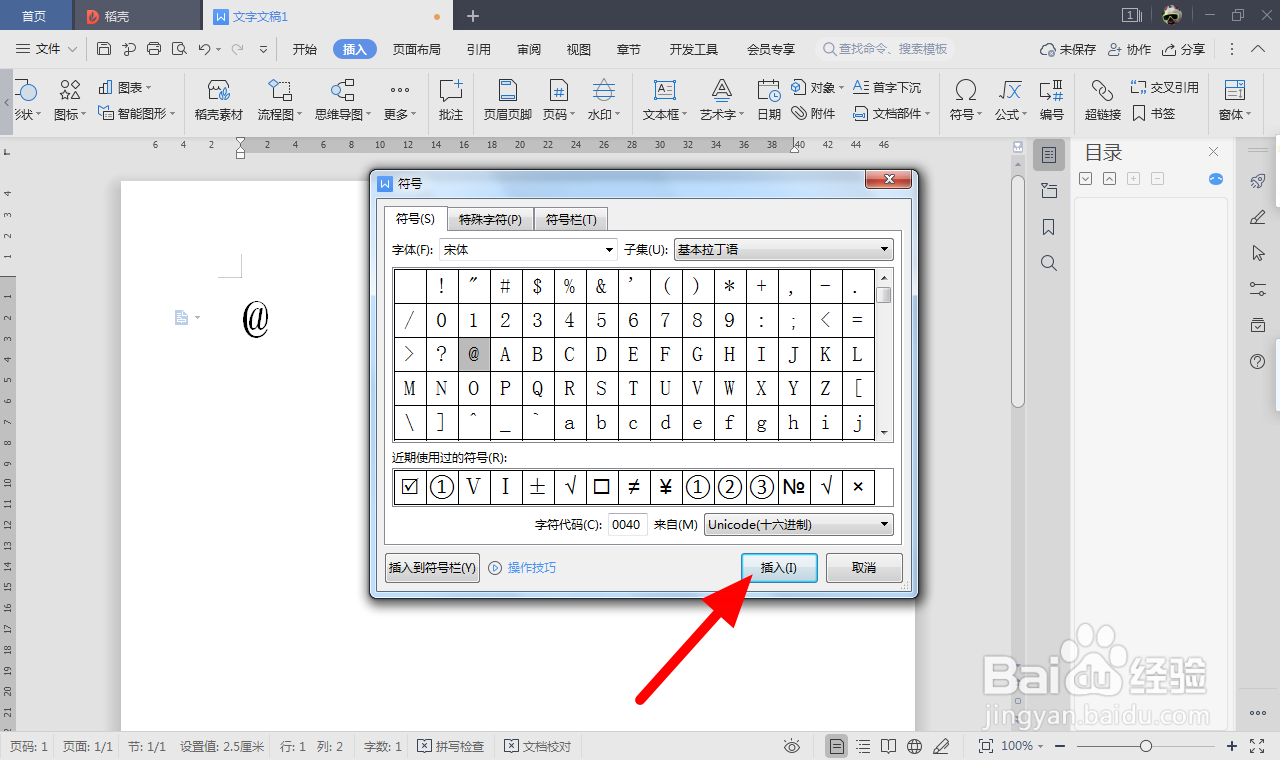Open the Word Art icon
Image resolution: width=1280 pixels, height=760 pixels.
(721, 100)
